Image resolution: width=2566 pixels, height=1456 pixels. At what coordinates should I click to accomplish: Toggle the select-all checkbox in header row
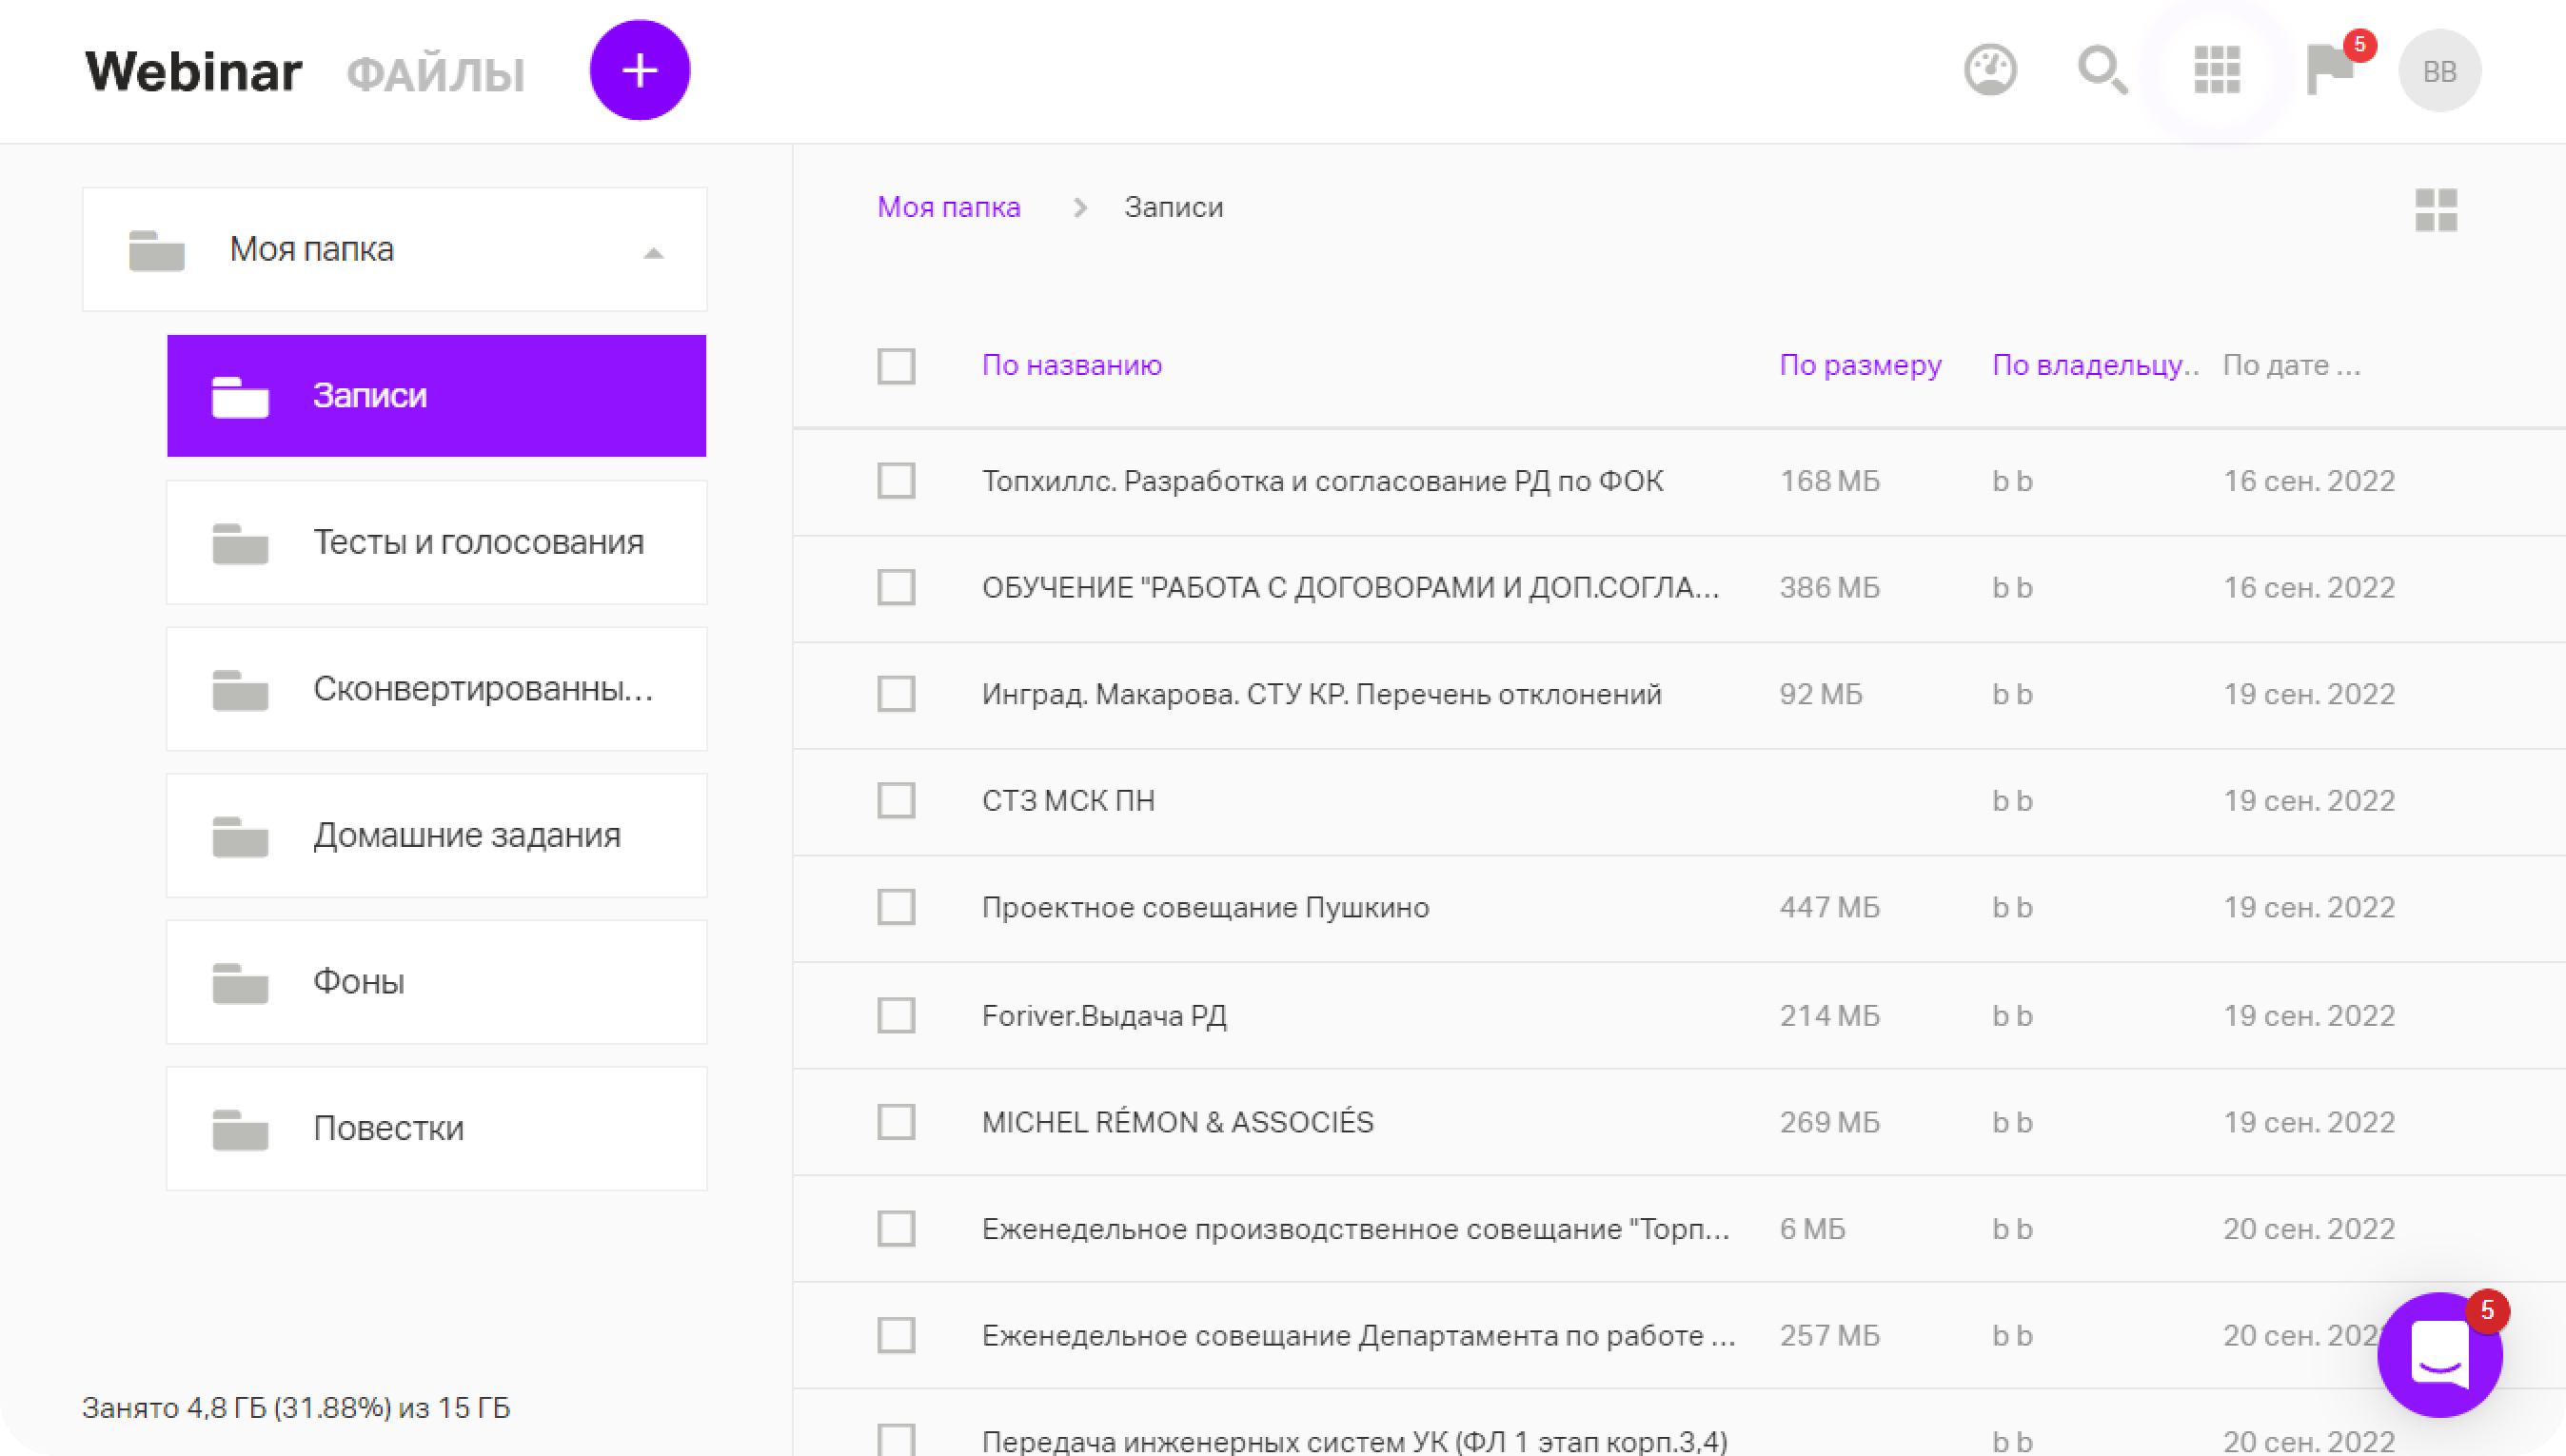[x=896, y=366]
